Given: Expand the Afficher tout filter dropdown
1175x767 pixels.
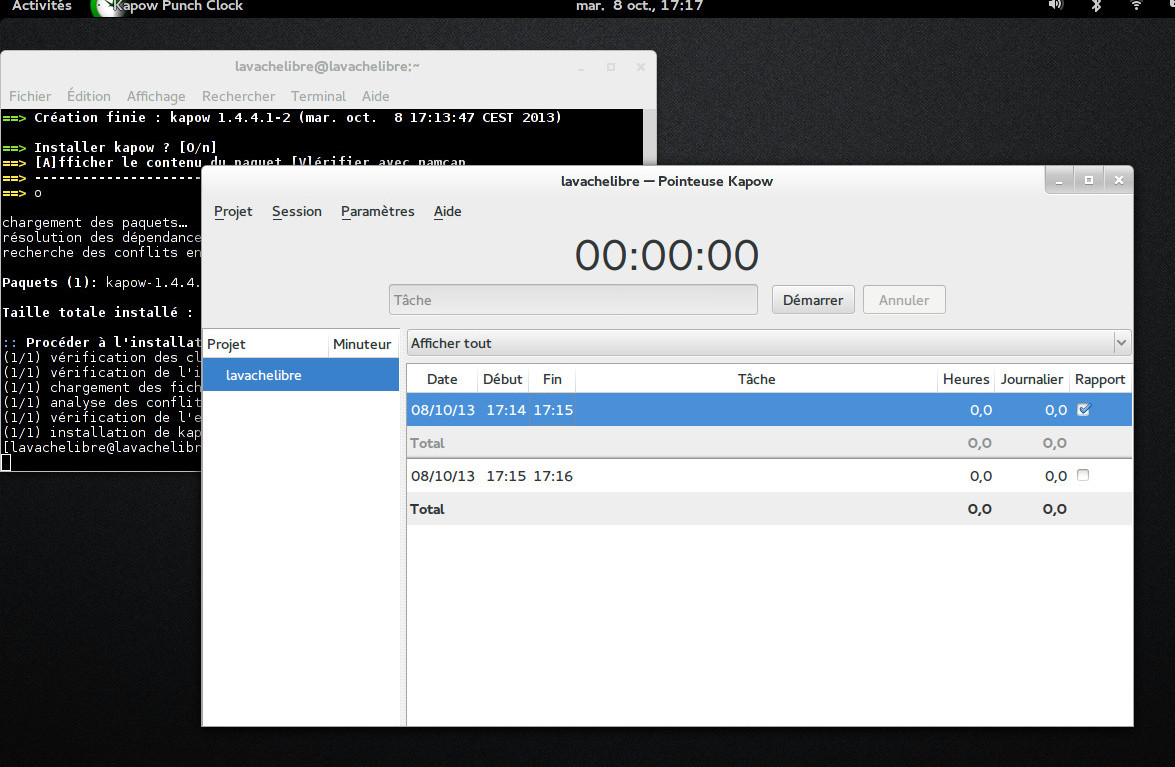Looking at the screenshot, I should click(769, 343).
